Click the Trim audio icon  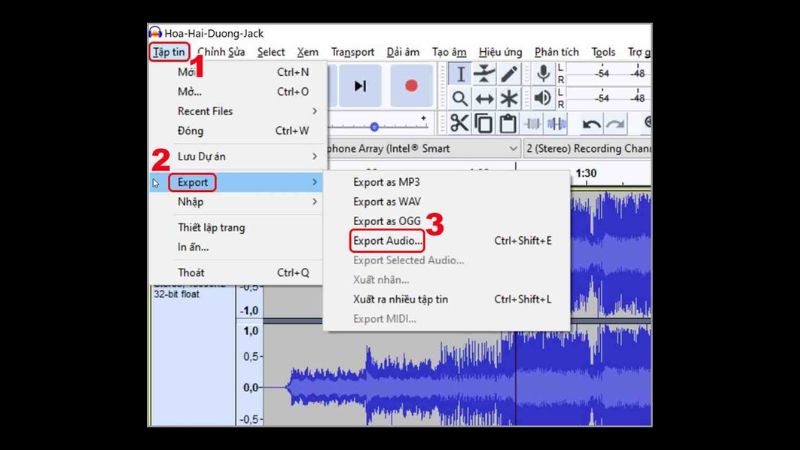533,123
